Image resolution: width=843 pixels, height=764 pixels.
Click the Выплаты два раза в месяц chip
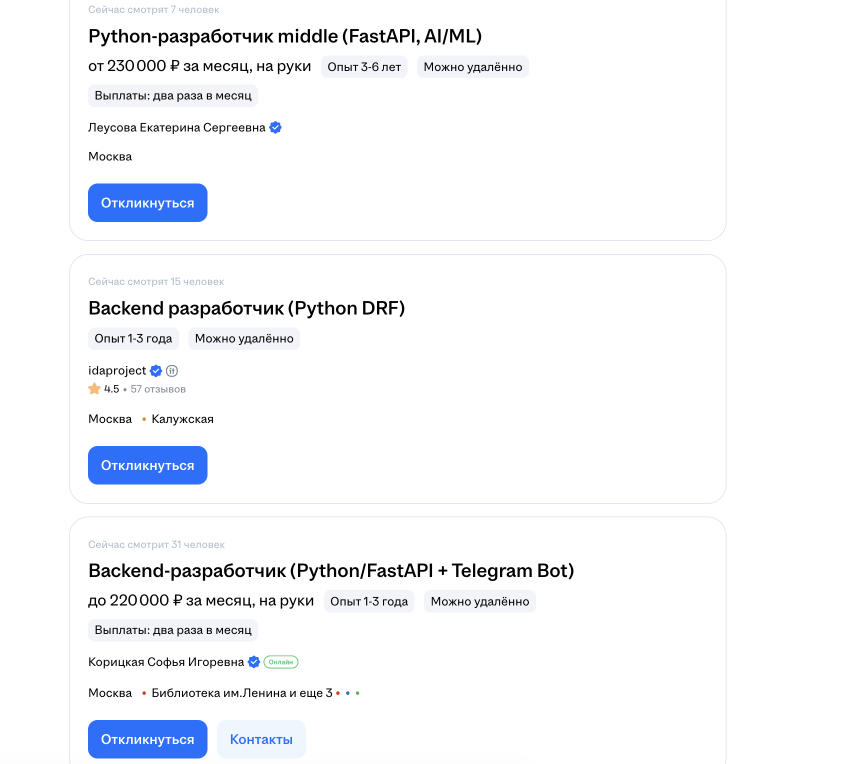coord(172,95)
